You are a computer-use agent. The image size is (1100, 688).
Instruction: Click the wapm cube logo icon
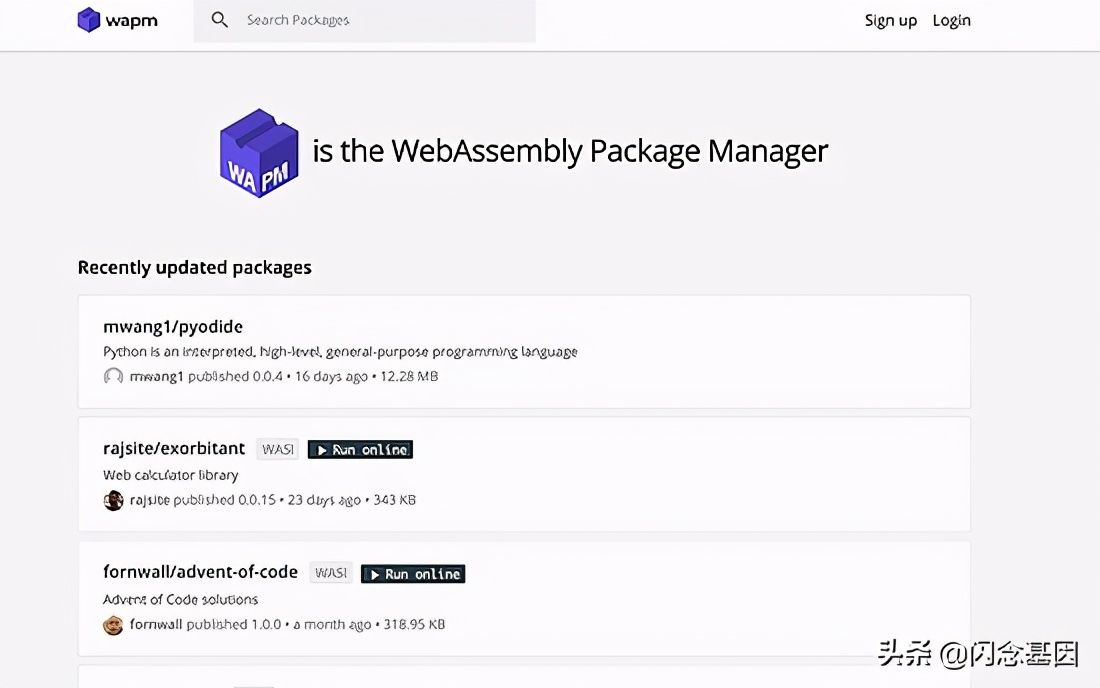[89, 19]
